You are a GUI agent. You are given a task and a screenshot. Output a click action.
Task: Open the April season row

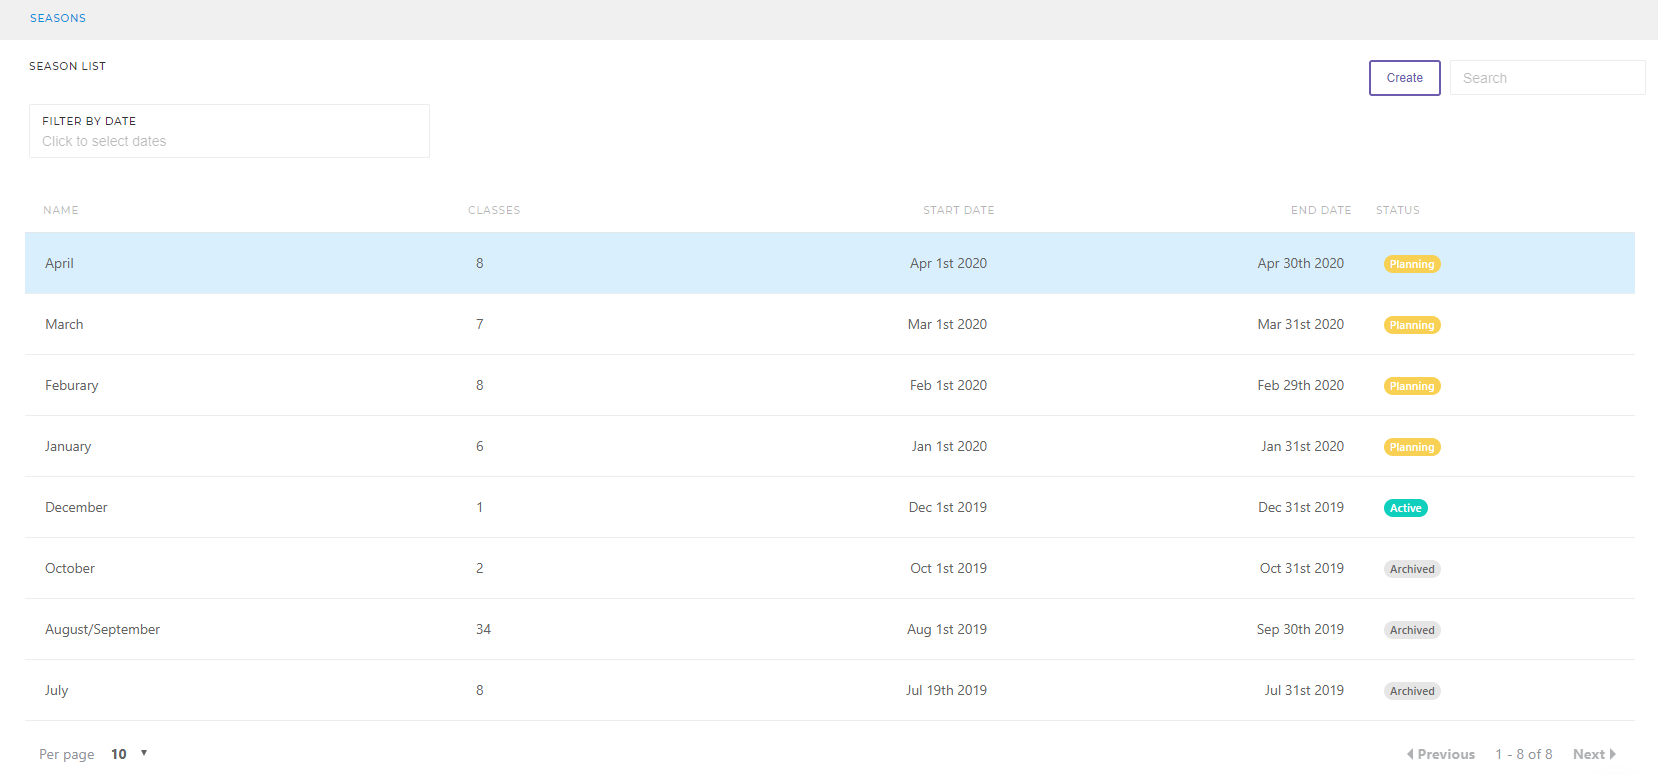point(830,263)
